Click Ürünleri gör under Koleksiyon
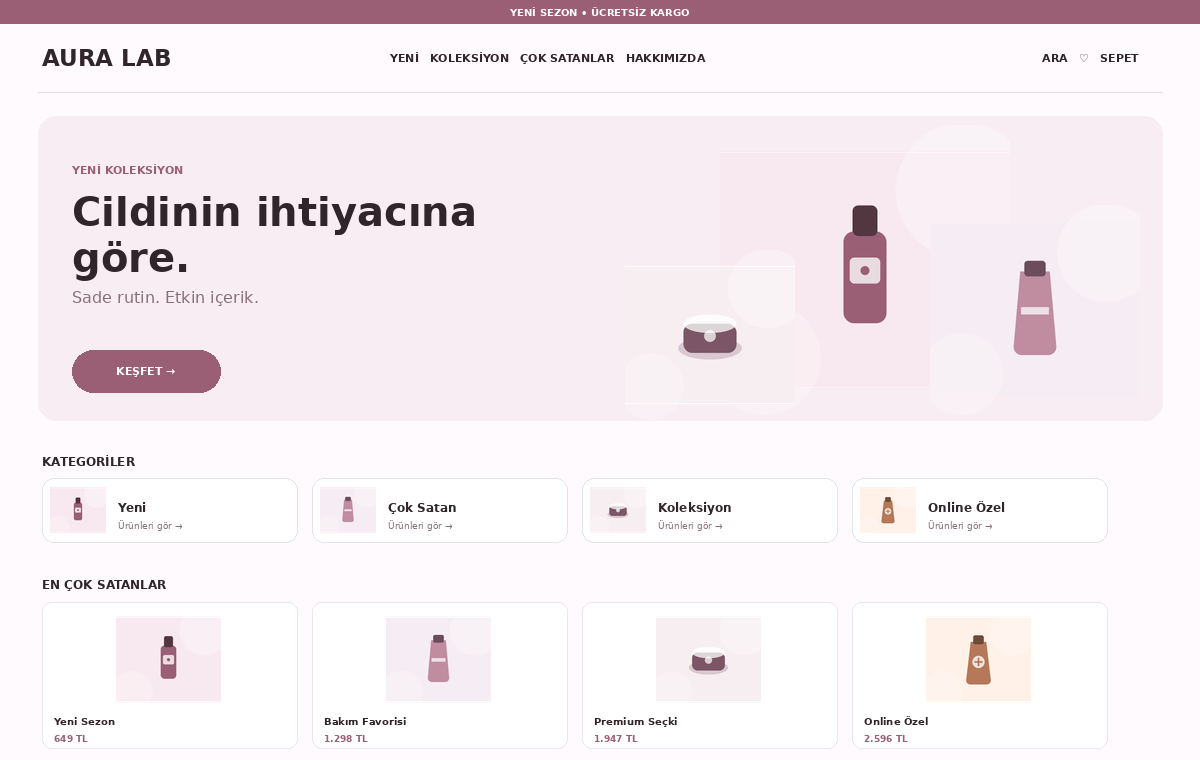Viewport: 1200px width, 760px height. 690,526
